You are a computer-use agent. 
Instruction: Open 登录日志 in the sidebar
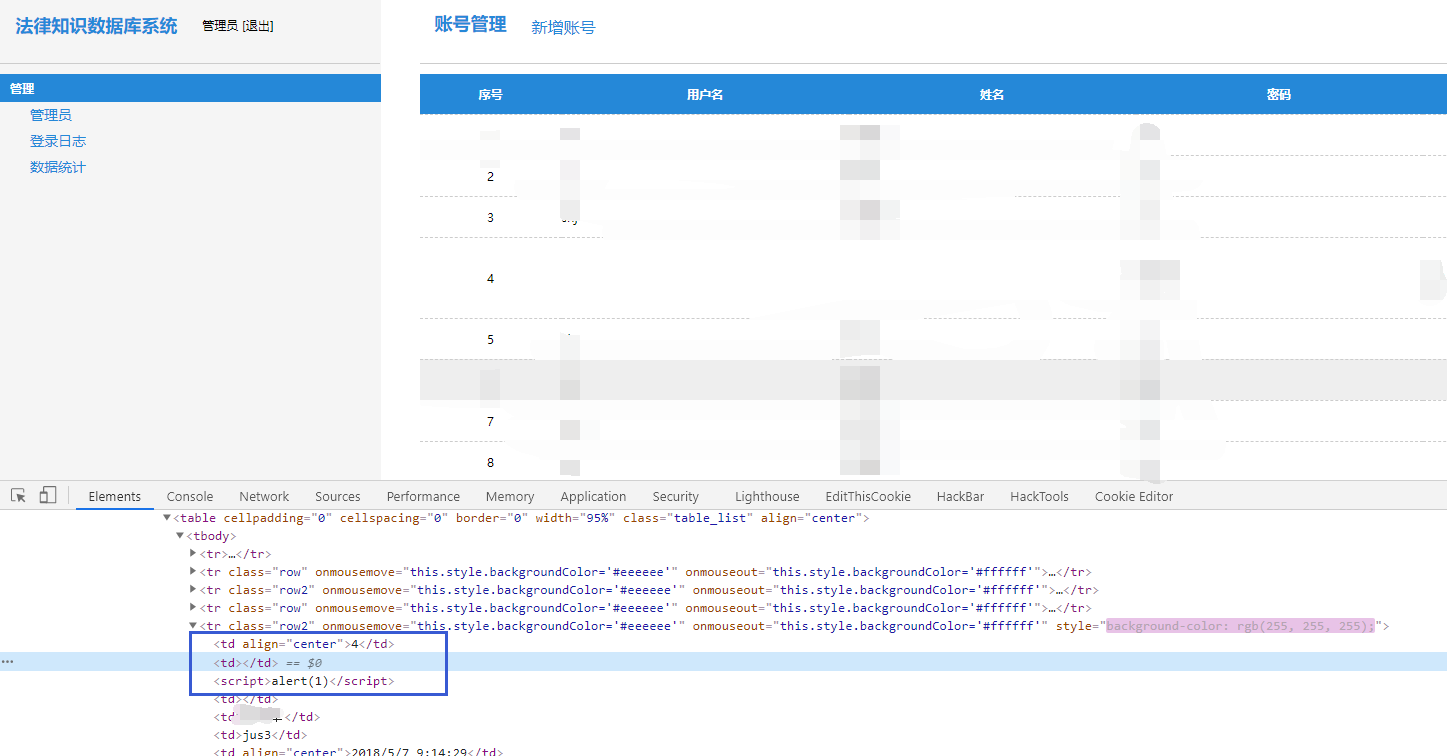(58, 141)
